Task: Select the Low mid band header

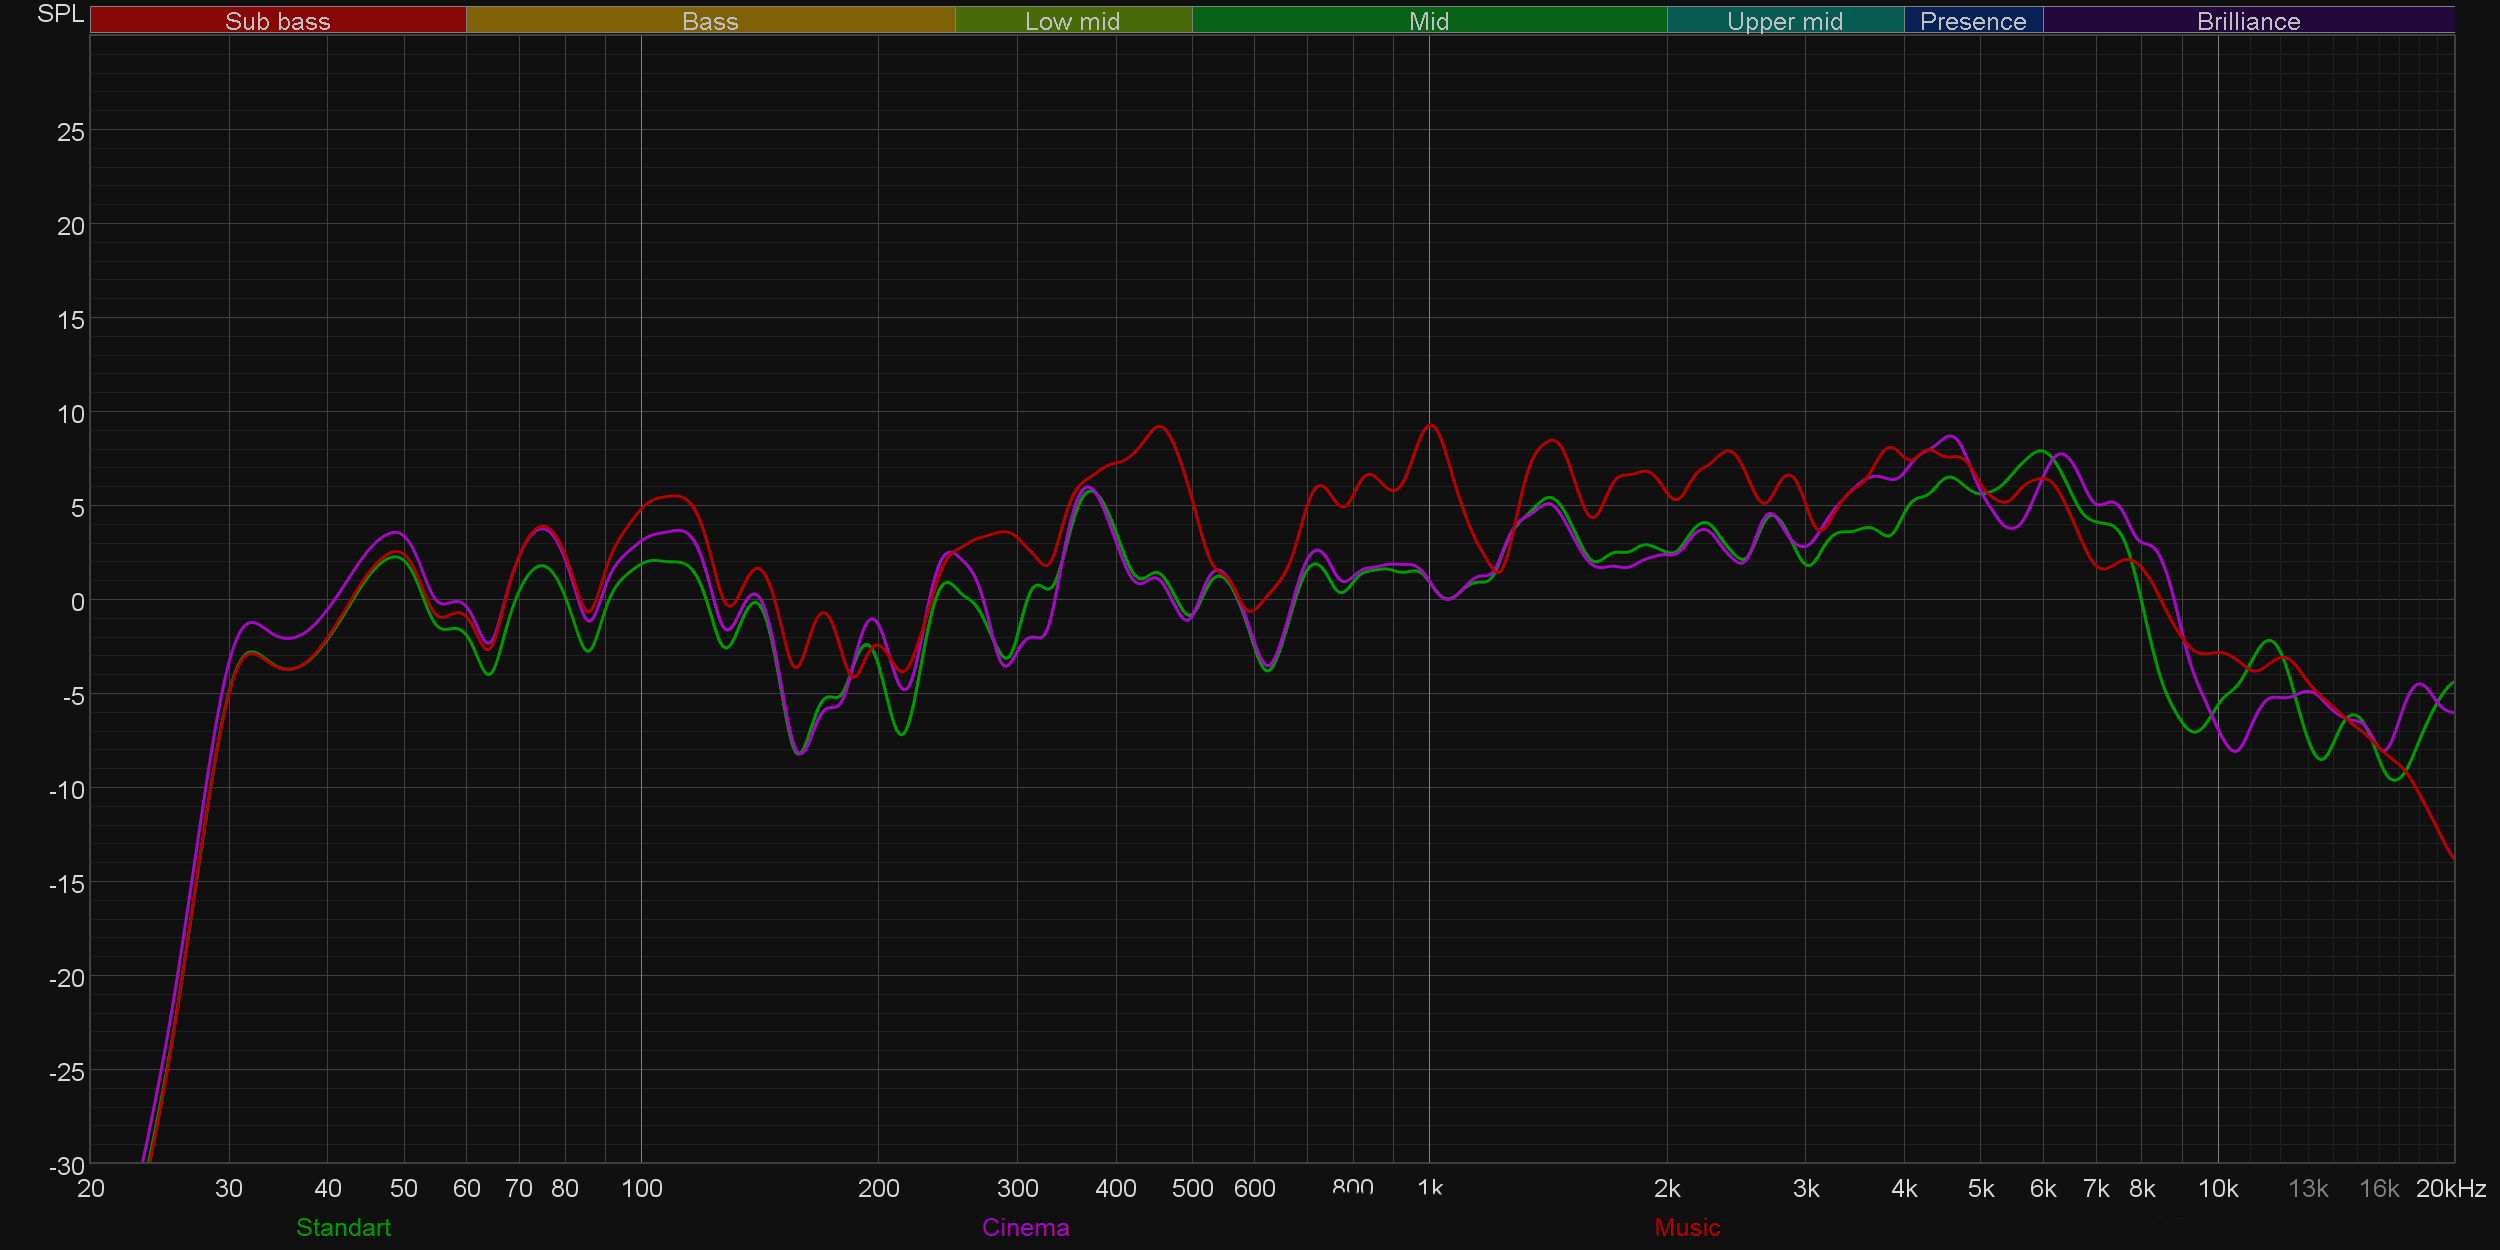Action: pos(1072,20)
